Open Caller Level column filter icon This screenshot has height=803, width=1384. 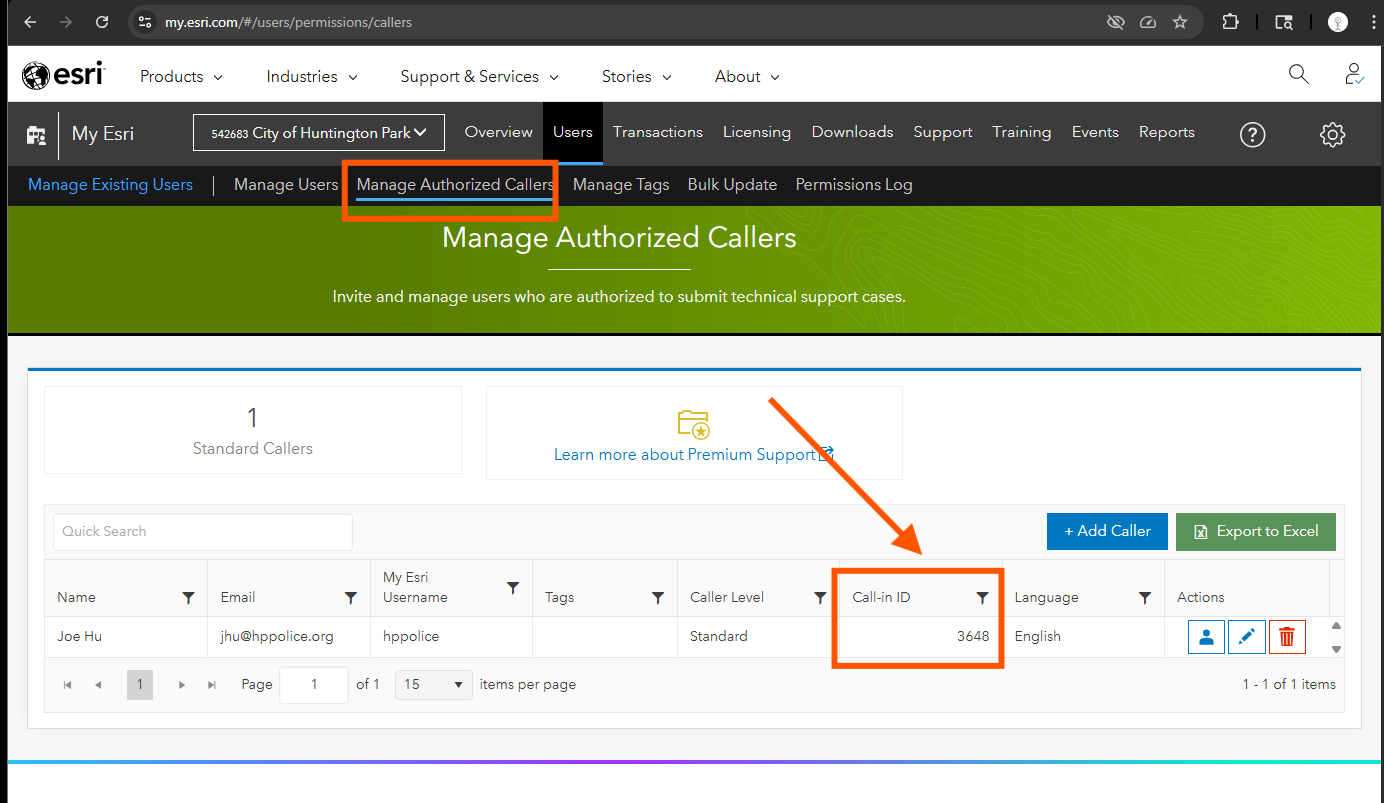coord(820,597)
